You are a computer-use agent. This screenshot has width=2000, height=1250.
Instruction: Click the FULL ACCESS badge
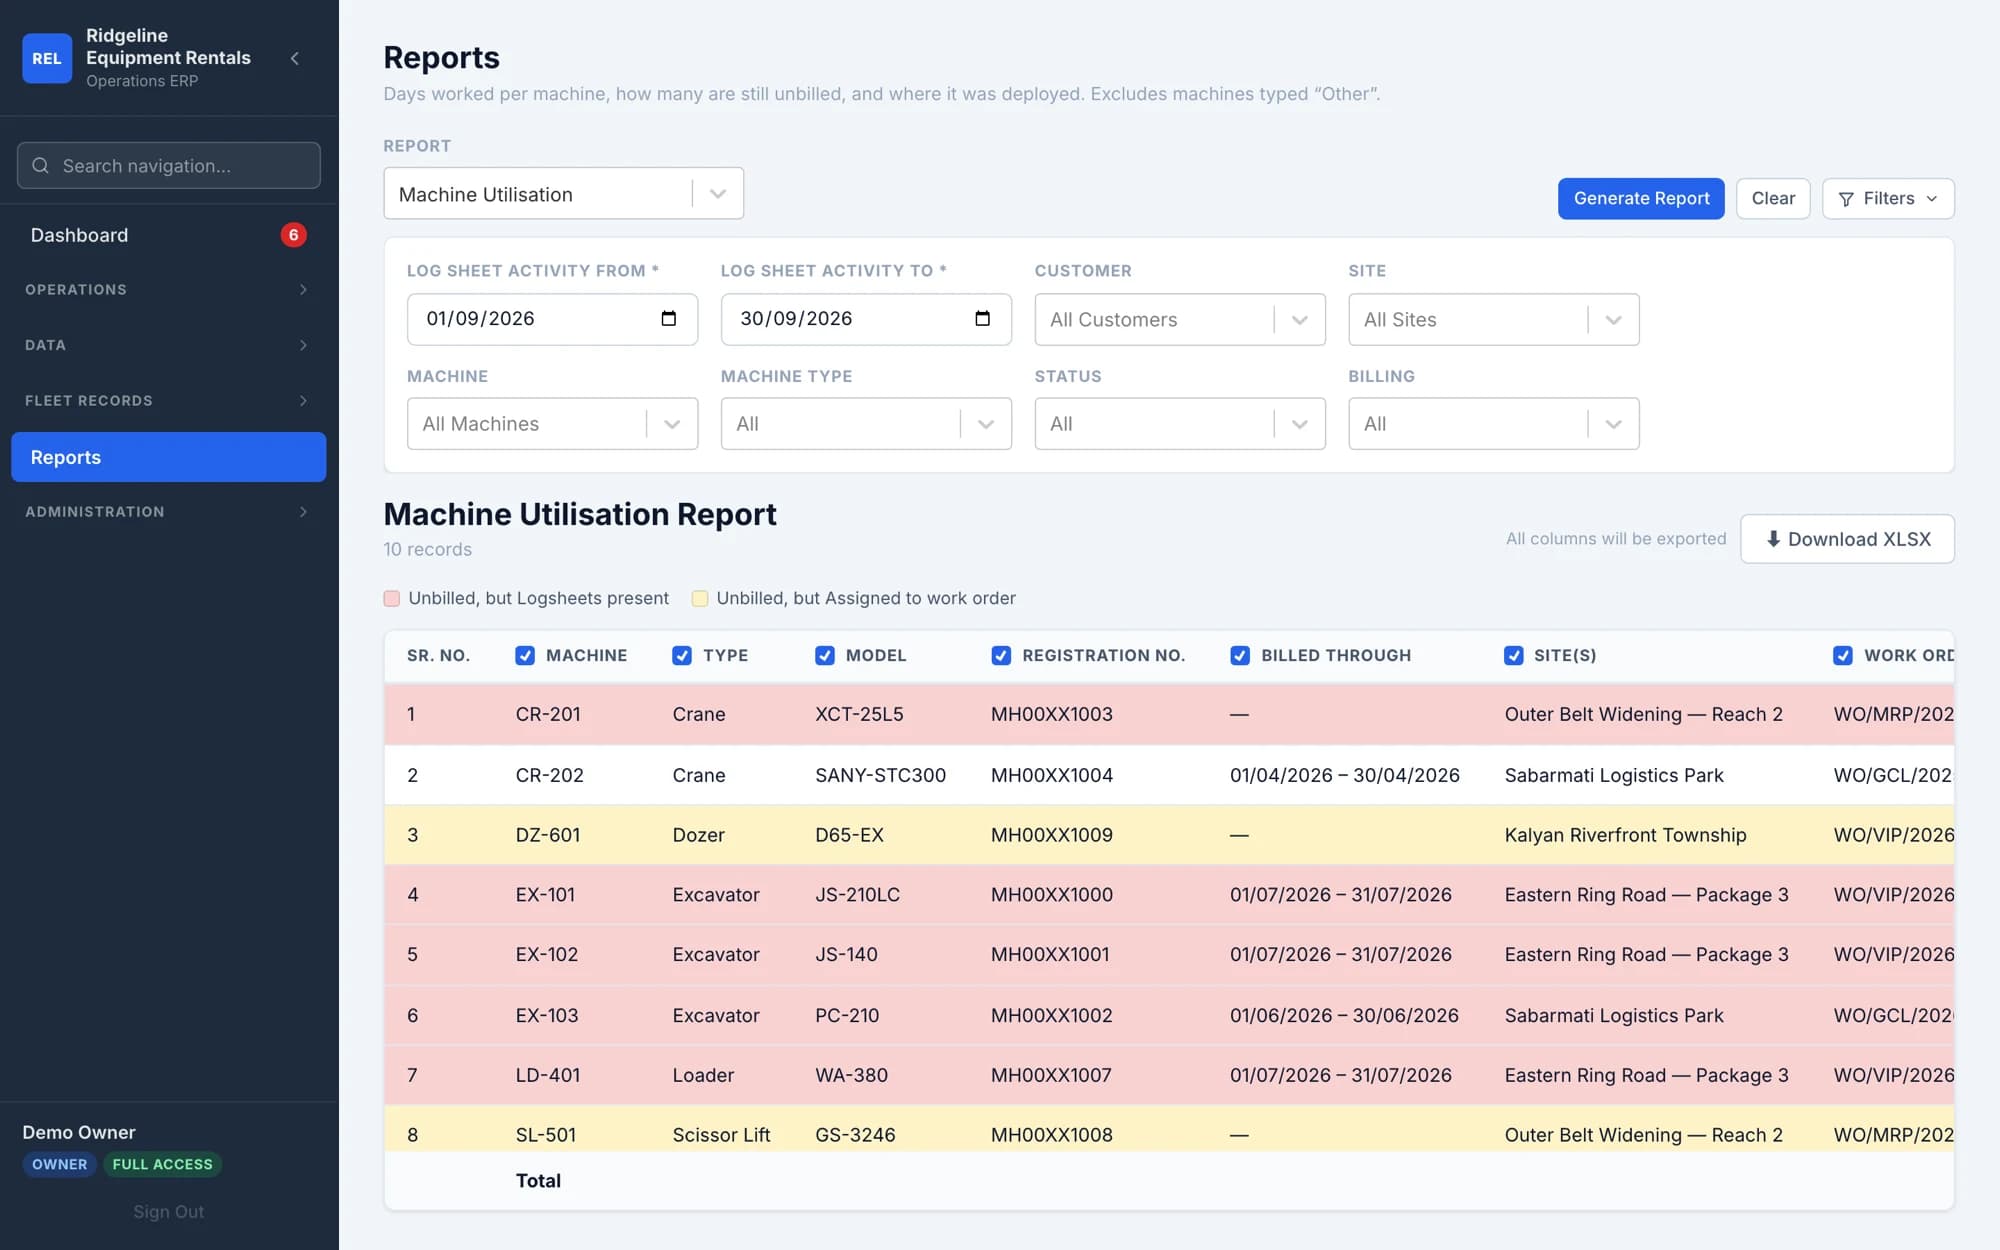[162, 1164]
